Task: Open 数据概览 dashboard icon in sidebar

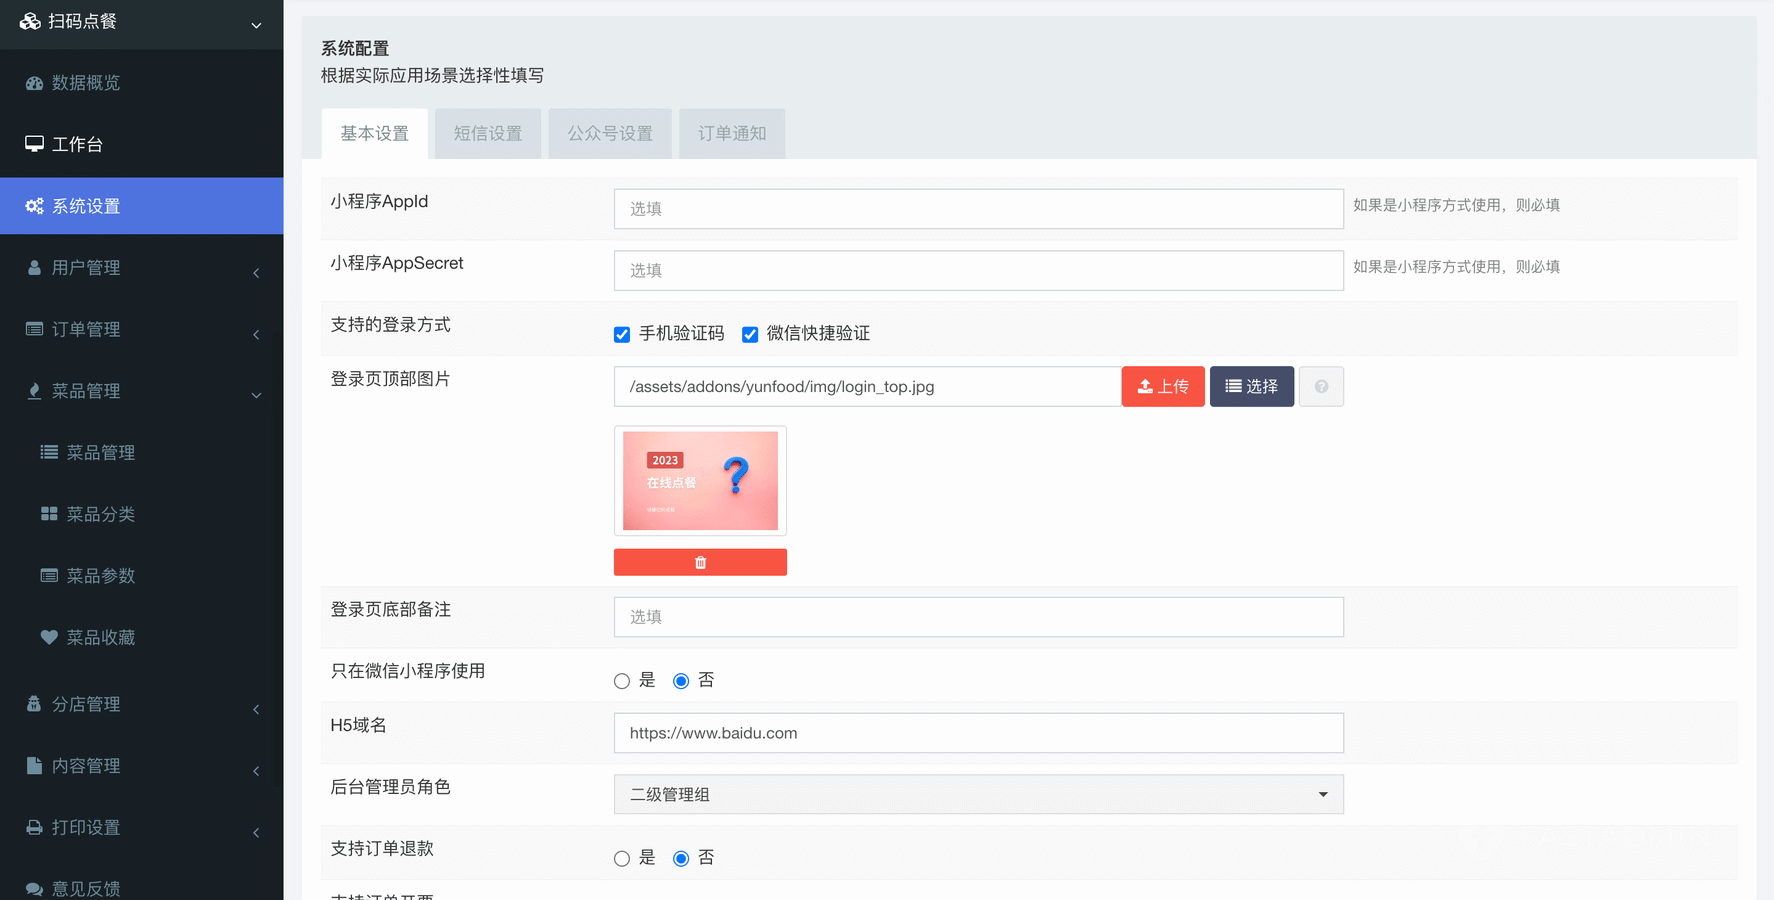Action: 34,83
